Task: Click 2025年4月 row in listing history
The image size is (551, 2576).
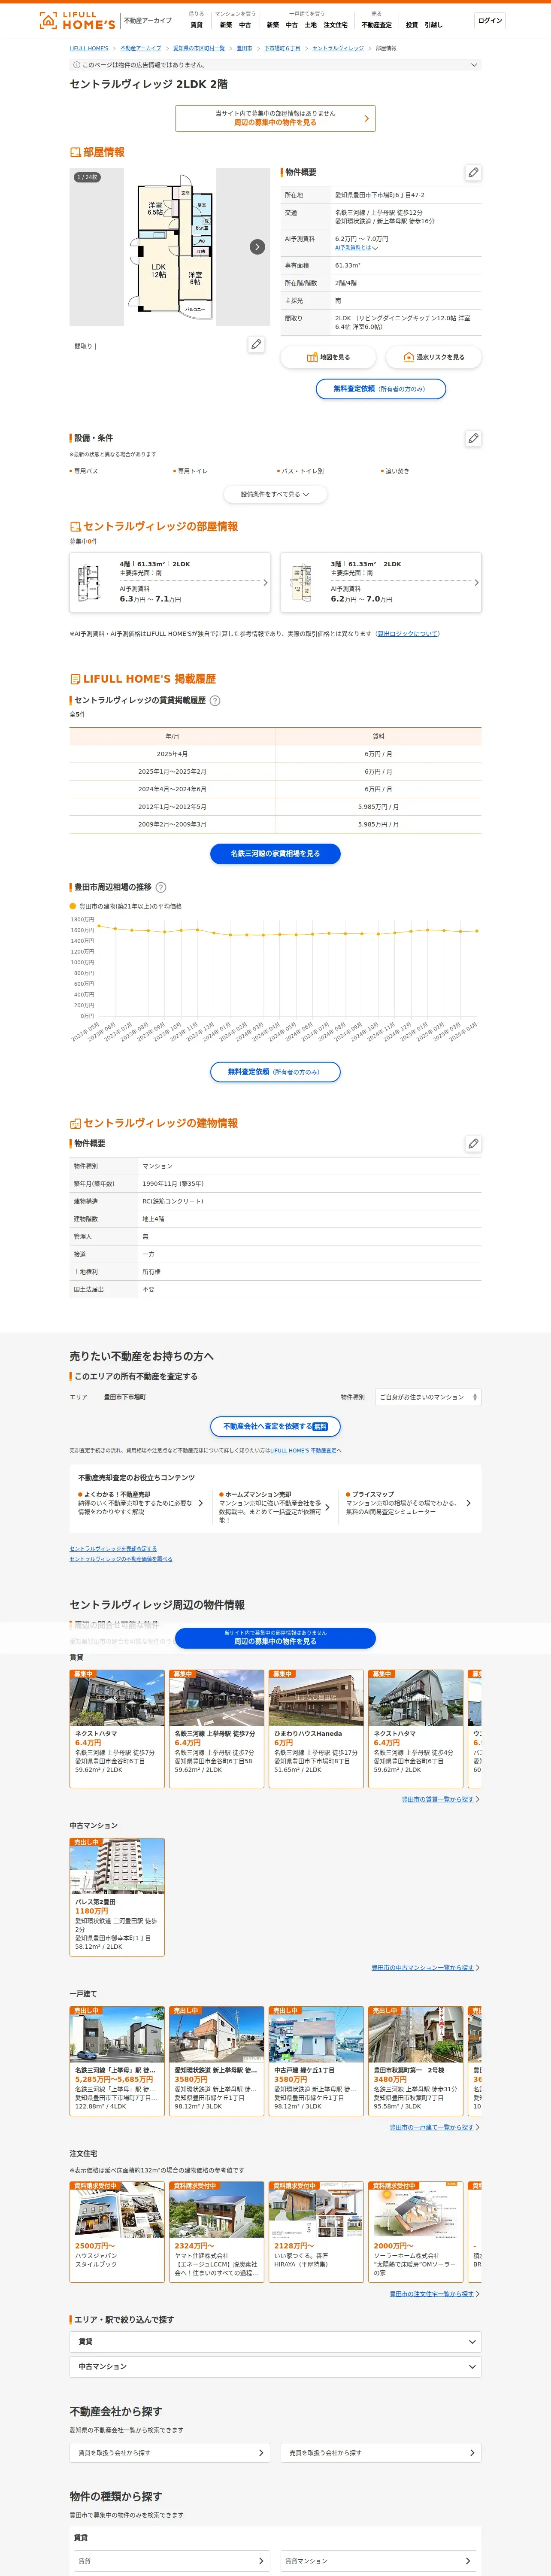Action: 275,754
